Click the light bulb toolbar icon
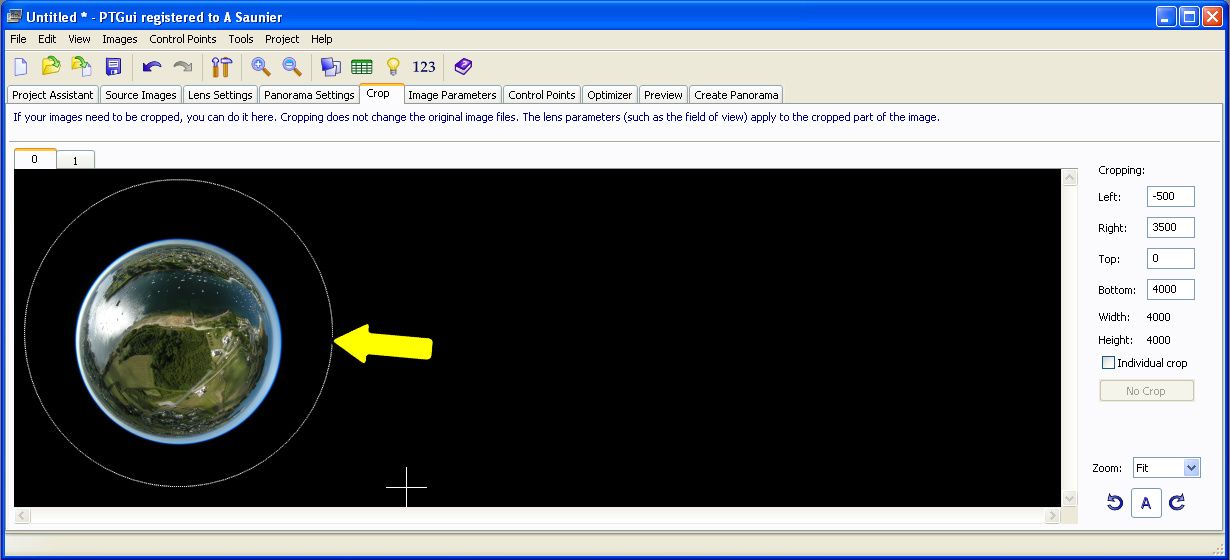 [x=393, y=67]
